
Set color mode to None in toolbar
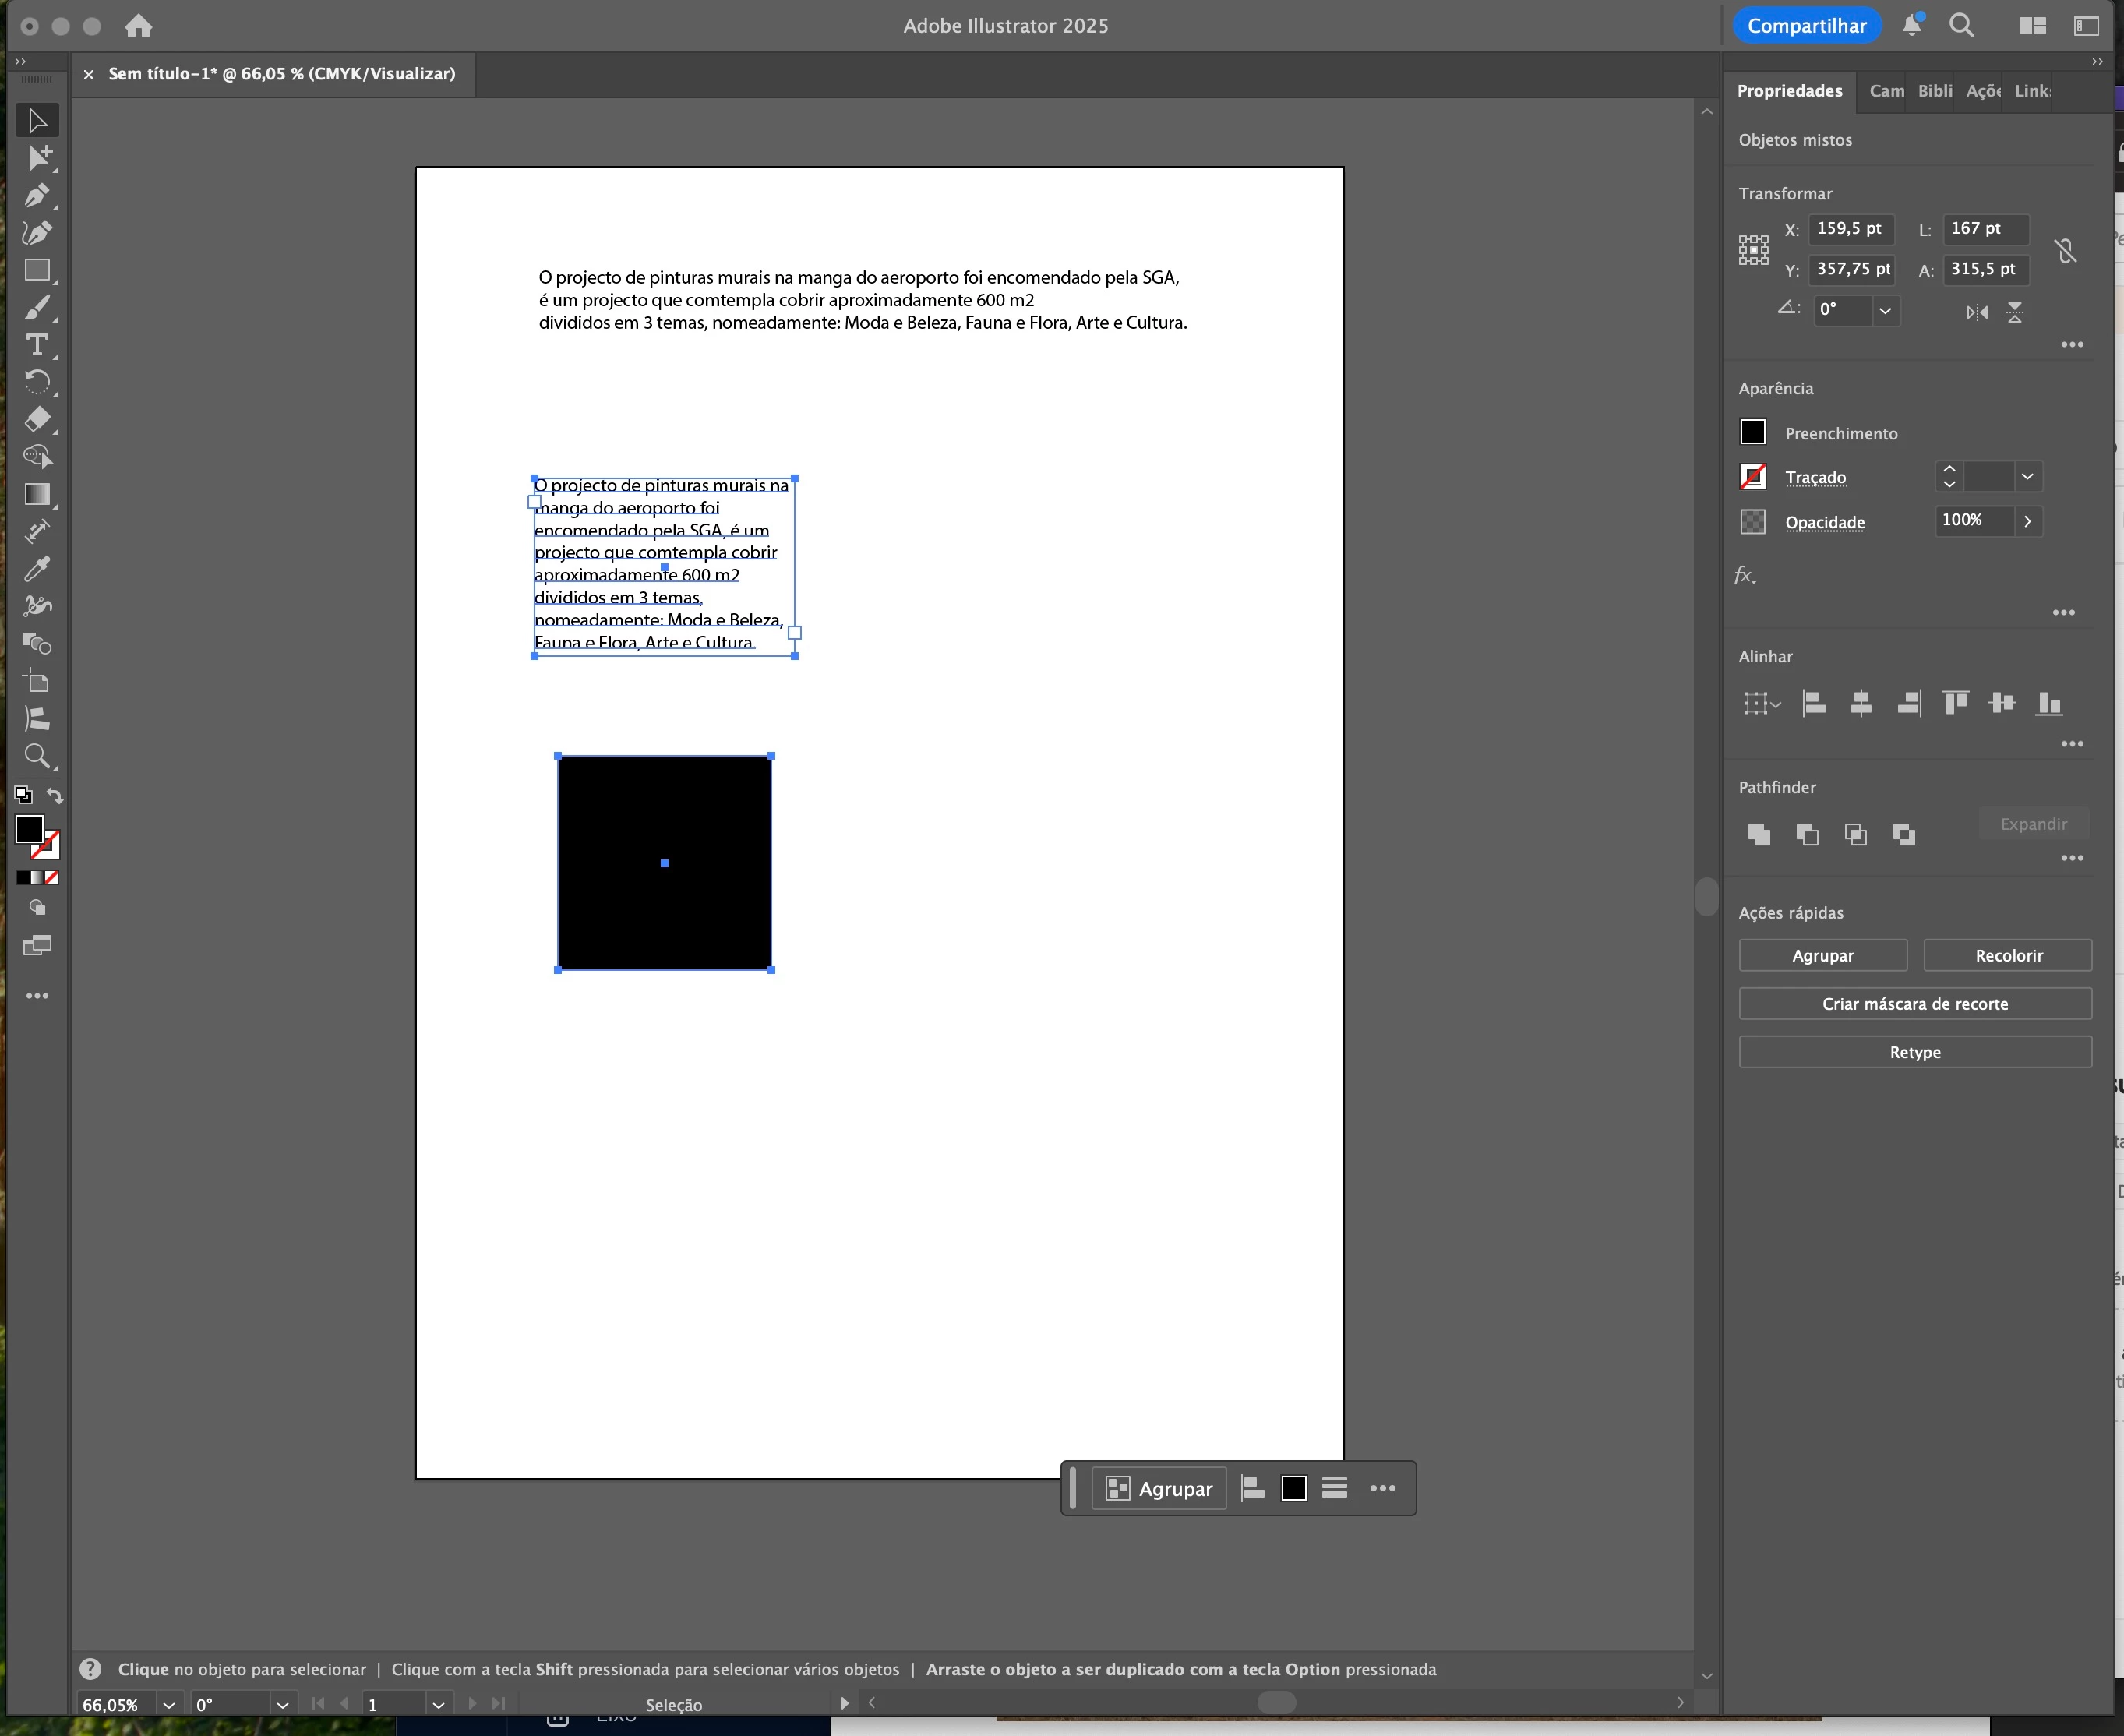(52, 877)
